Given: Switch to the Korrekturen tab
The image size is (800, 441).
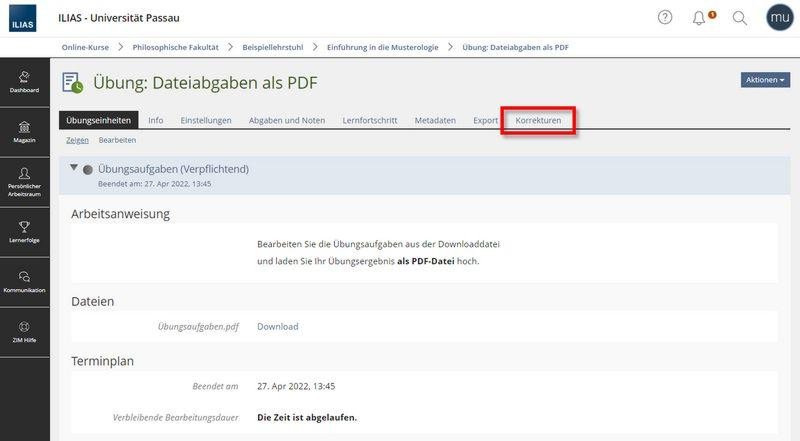Looking at the screenshot, I should pyautogui.click(x=538, y=120).
